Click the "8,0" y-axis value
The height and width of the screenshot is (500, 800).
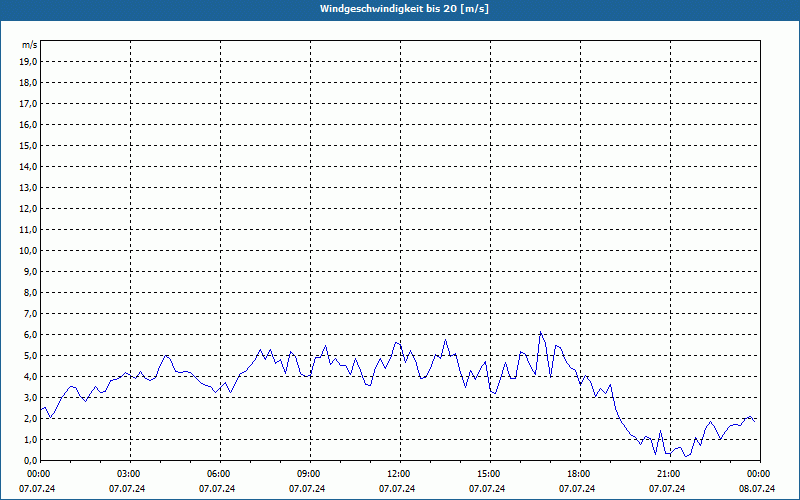[31, 293]
